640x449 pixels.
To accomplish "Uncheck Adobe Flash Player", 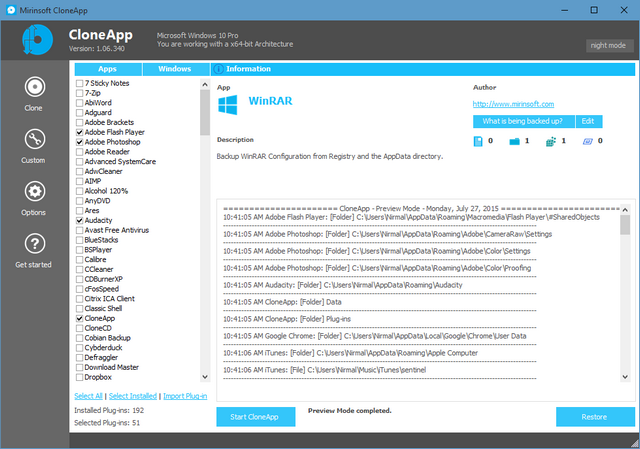I will [80, 132].
